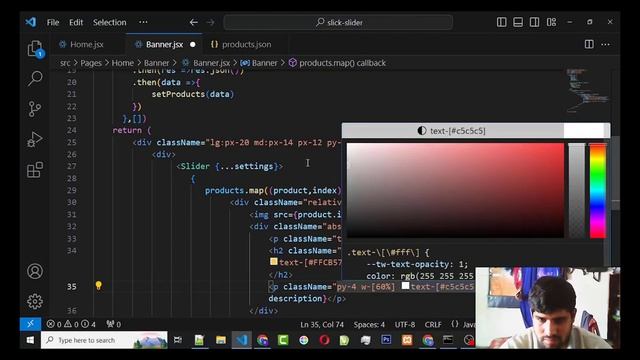640x360 pixels.
Task: Click the Type here to search box
Action: coord(104,340)
